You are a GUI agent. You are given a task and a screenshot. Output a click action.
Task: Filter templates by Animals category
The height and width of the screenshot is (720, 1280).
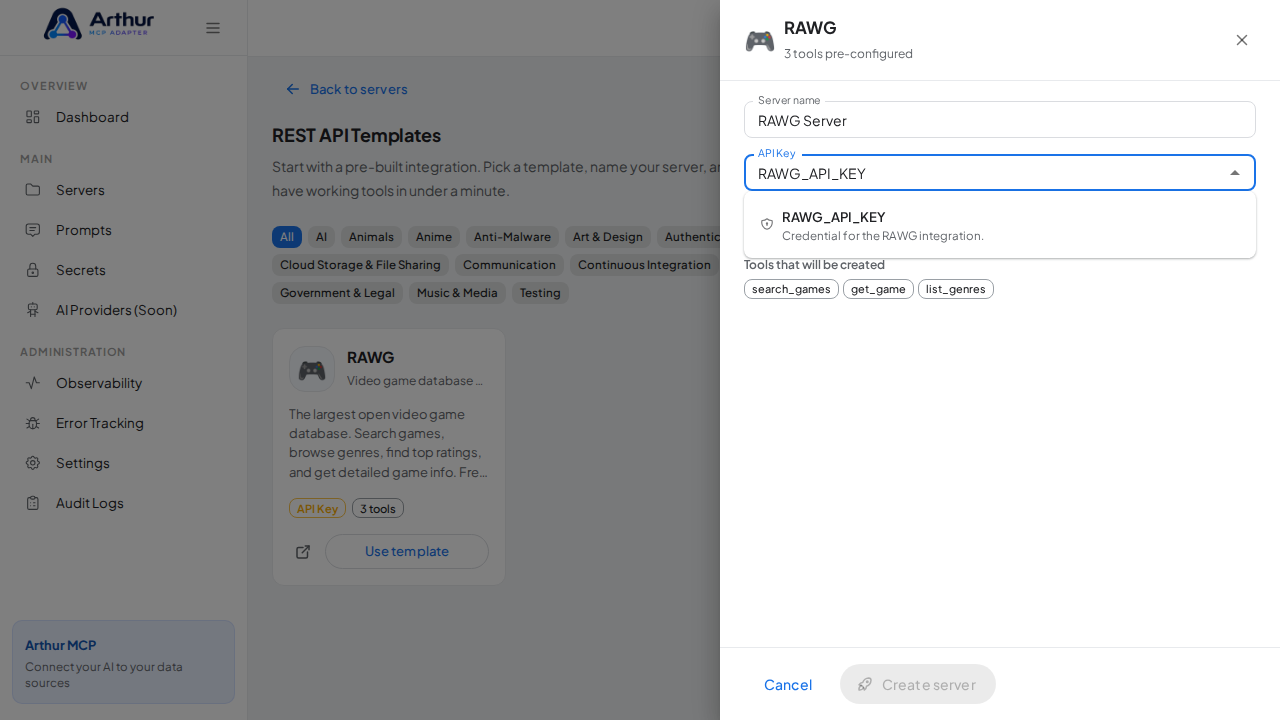point(371,237)
